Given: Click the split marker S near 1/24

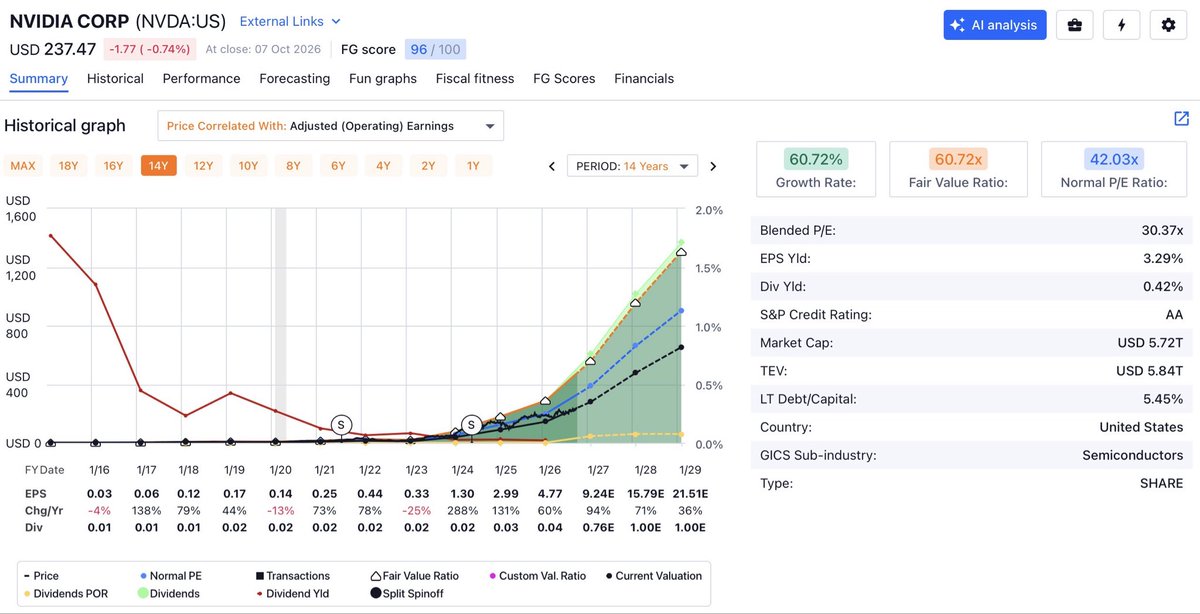Looking at the screenshot, I should click(471, 425).
